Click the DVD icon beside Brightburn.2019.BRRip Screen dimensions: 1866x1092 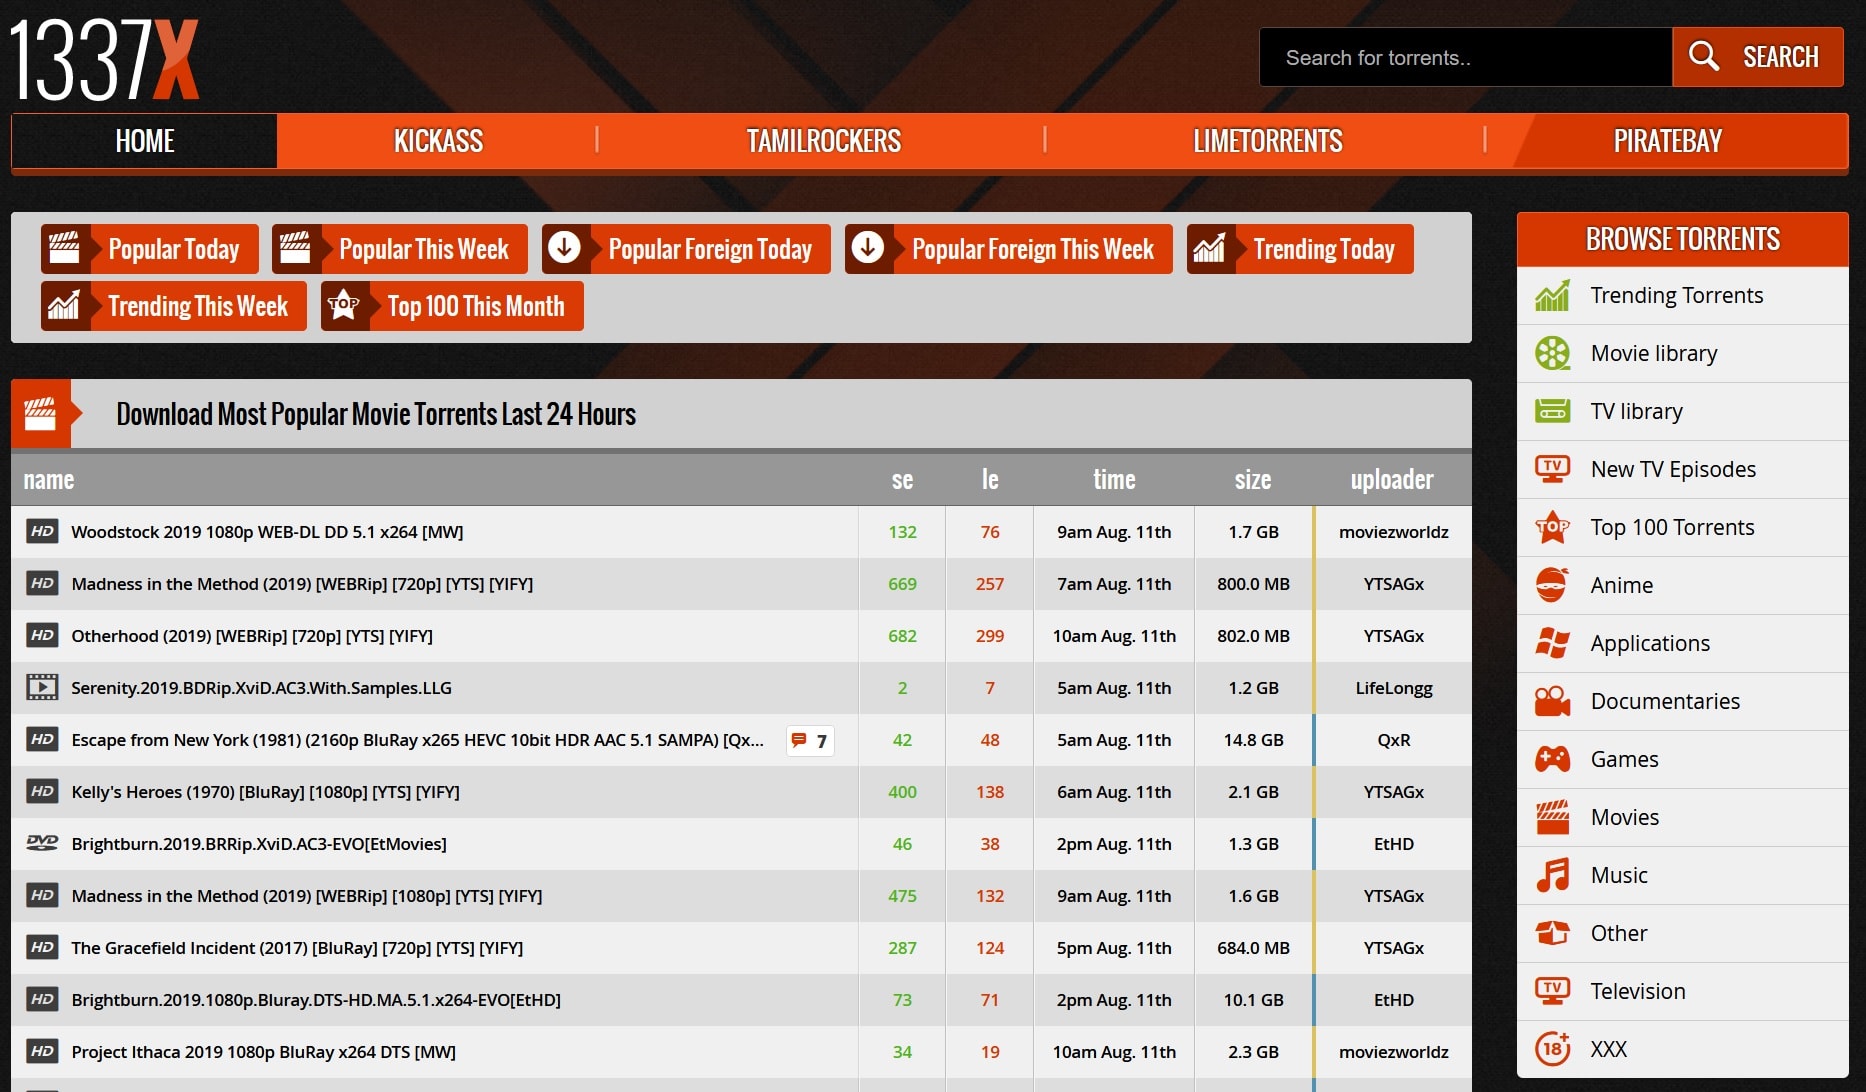[x=42, y=843]
